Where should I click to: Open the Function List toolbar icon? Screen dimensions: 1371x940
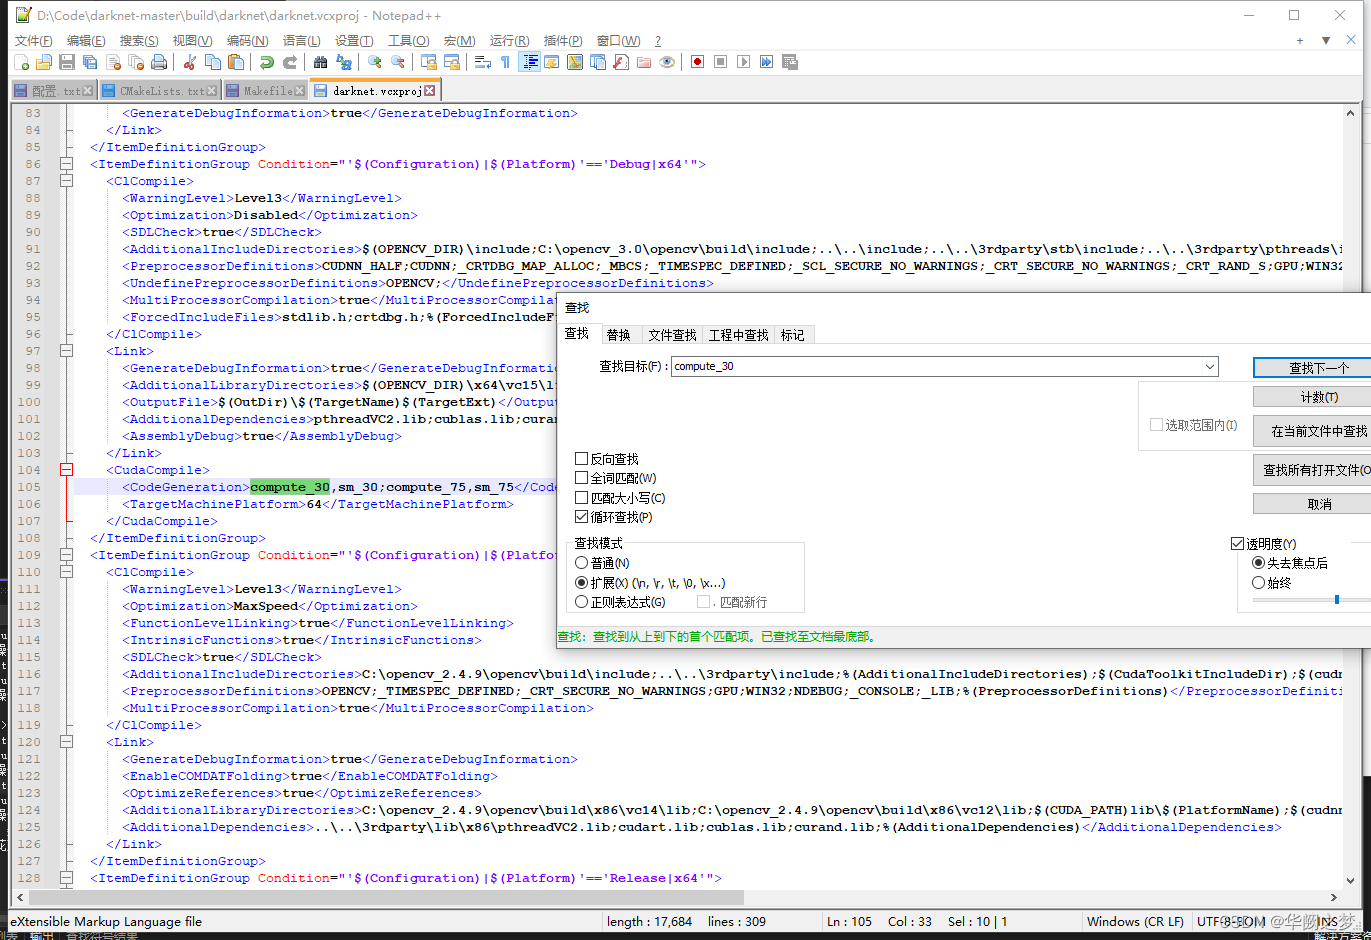[620, 62]
